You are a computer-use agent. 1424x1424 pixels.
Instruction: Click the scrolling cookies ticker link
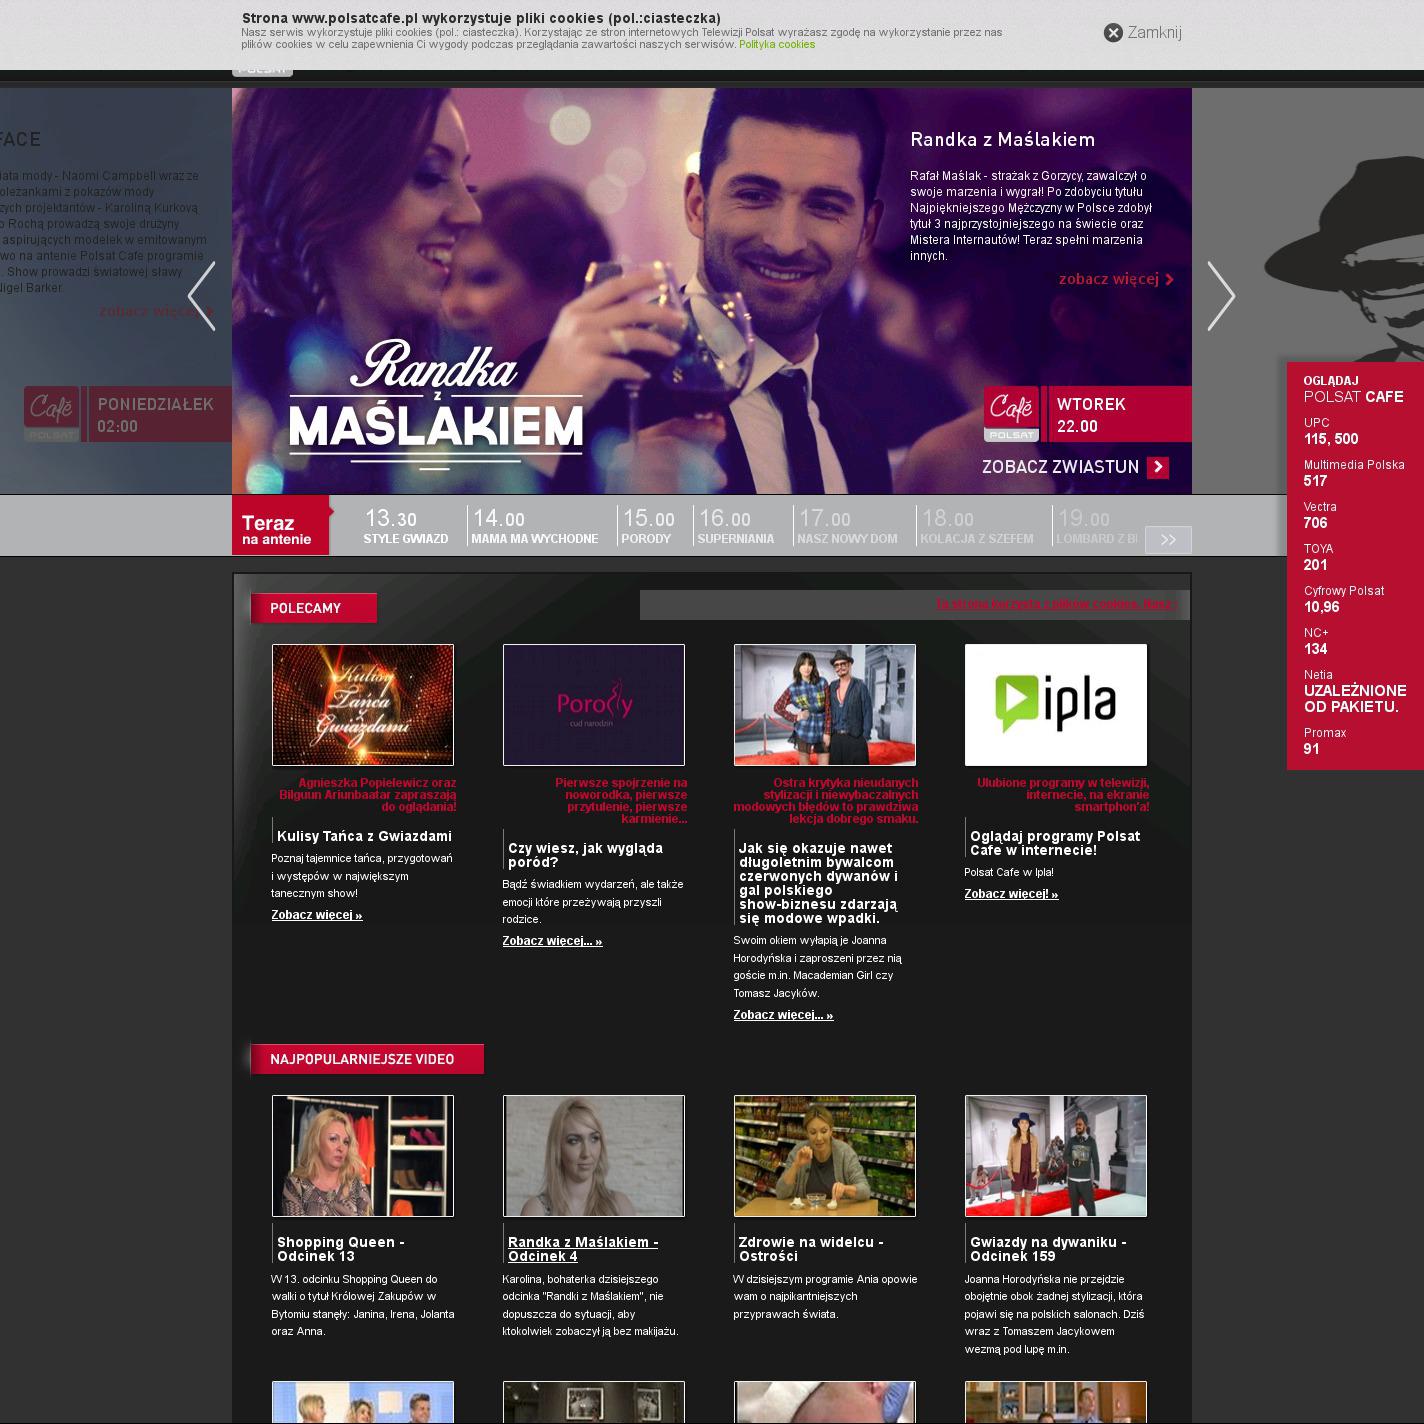pyautogui.click(x=1055, y=604)
